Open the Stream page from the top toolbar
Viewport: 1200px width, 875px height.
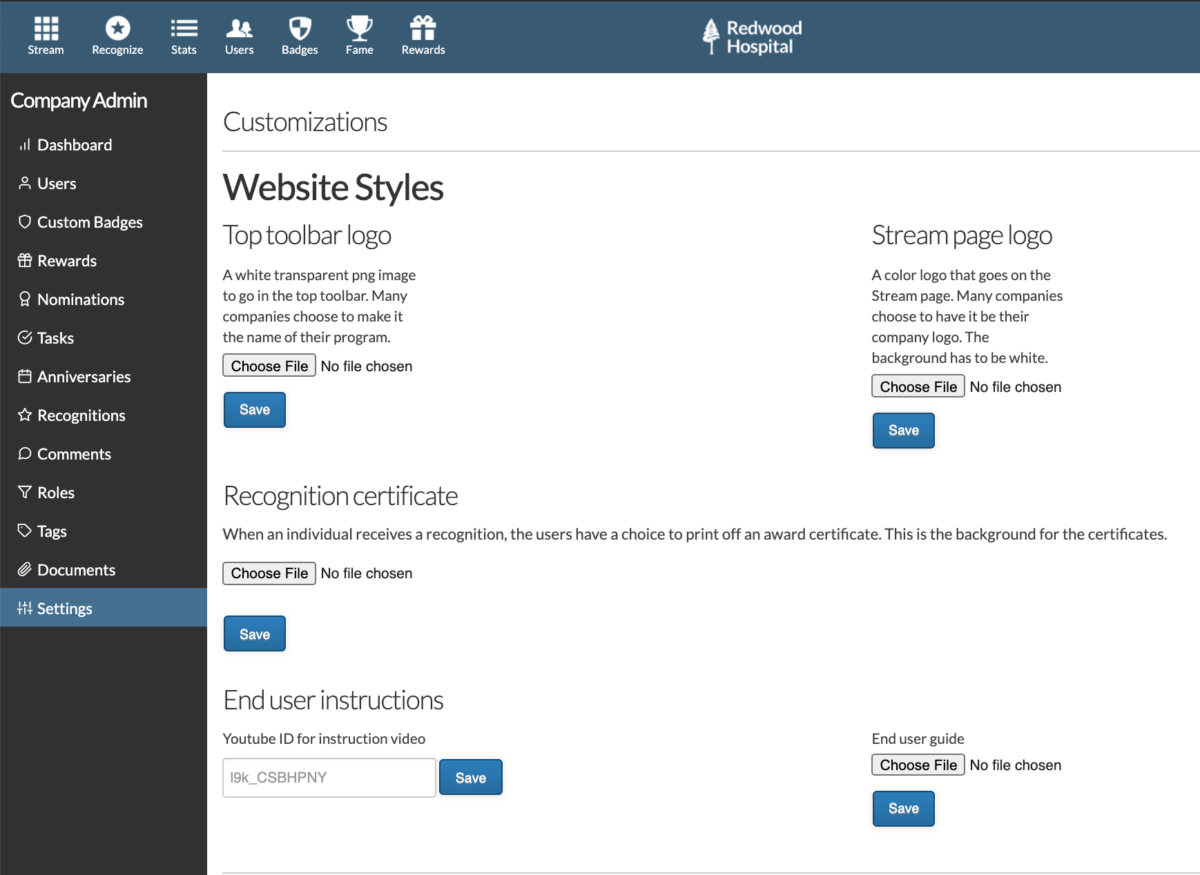45,35
